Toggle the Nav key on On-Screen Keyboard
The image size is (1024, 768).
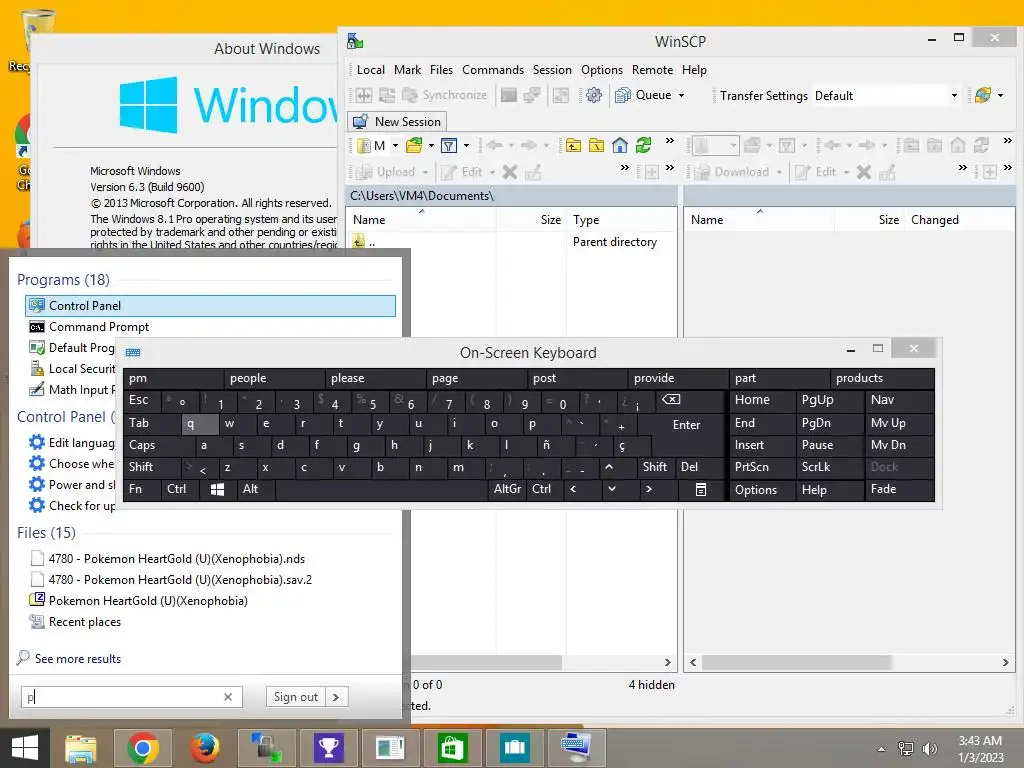[x=899, y=400]
